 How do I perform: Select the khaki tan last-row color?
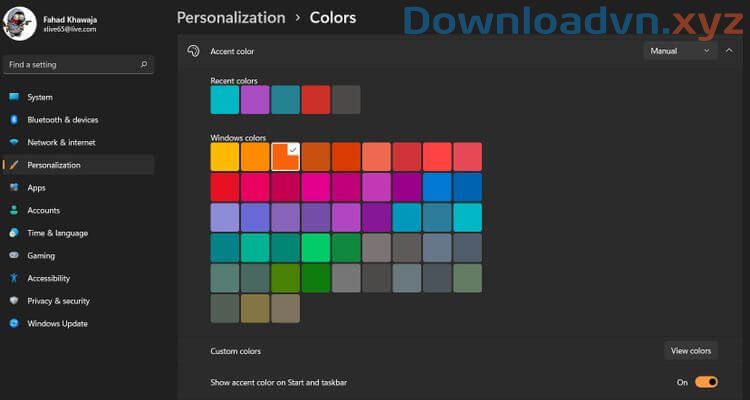(255, 309)
